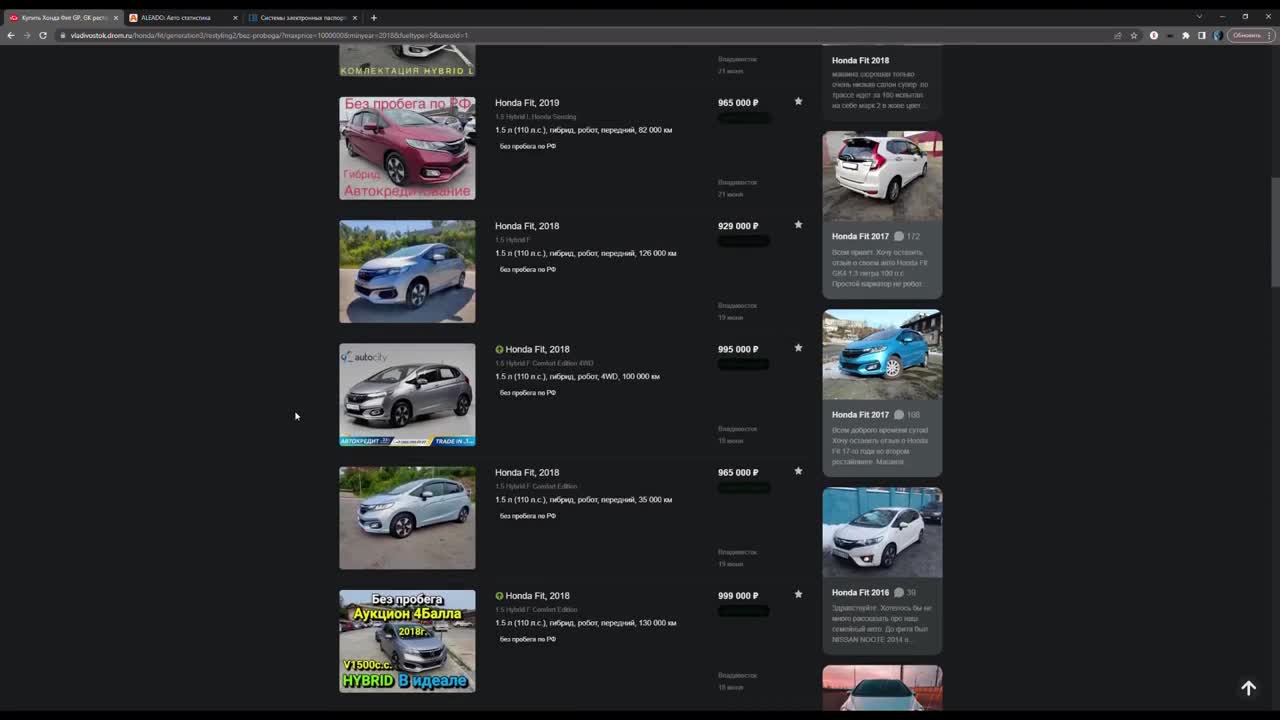Bookmark this page with the star icon
The width and height of the screenshot is (1280, 720).
(1134, 35)
